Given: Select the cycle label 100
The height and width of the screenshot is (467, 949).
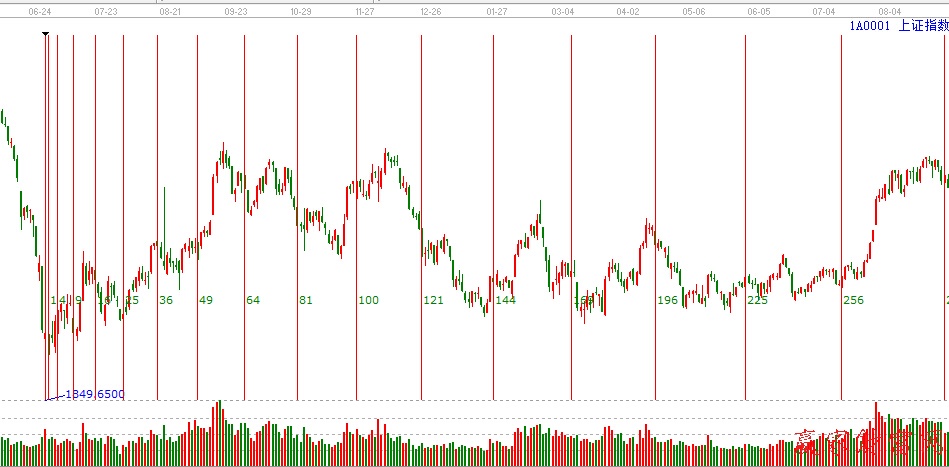Looking at the screenshot, I should 369,300.
